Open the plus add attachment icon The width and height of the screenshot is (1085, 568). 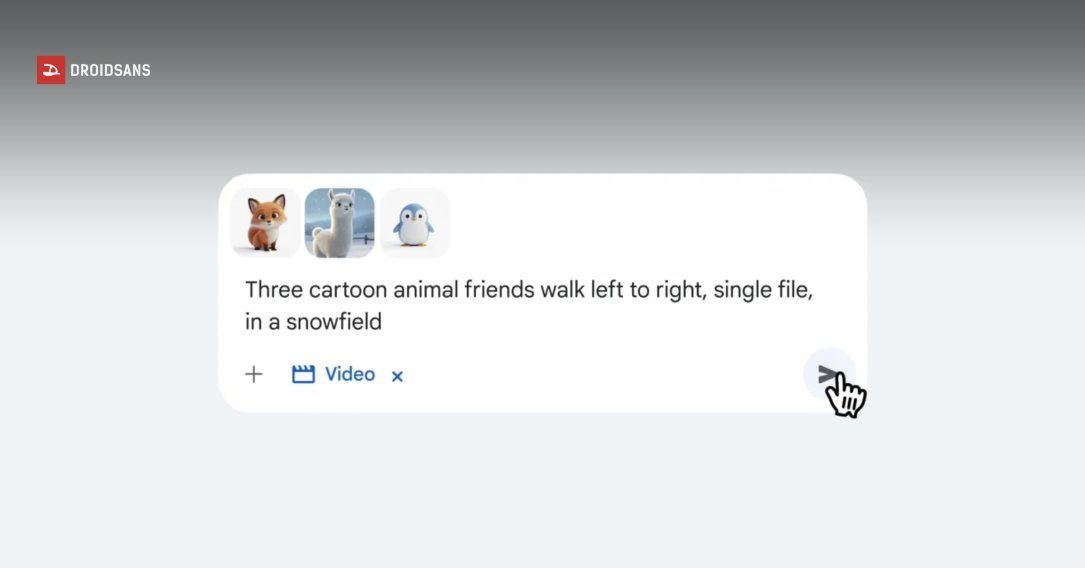point(254,374)
